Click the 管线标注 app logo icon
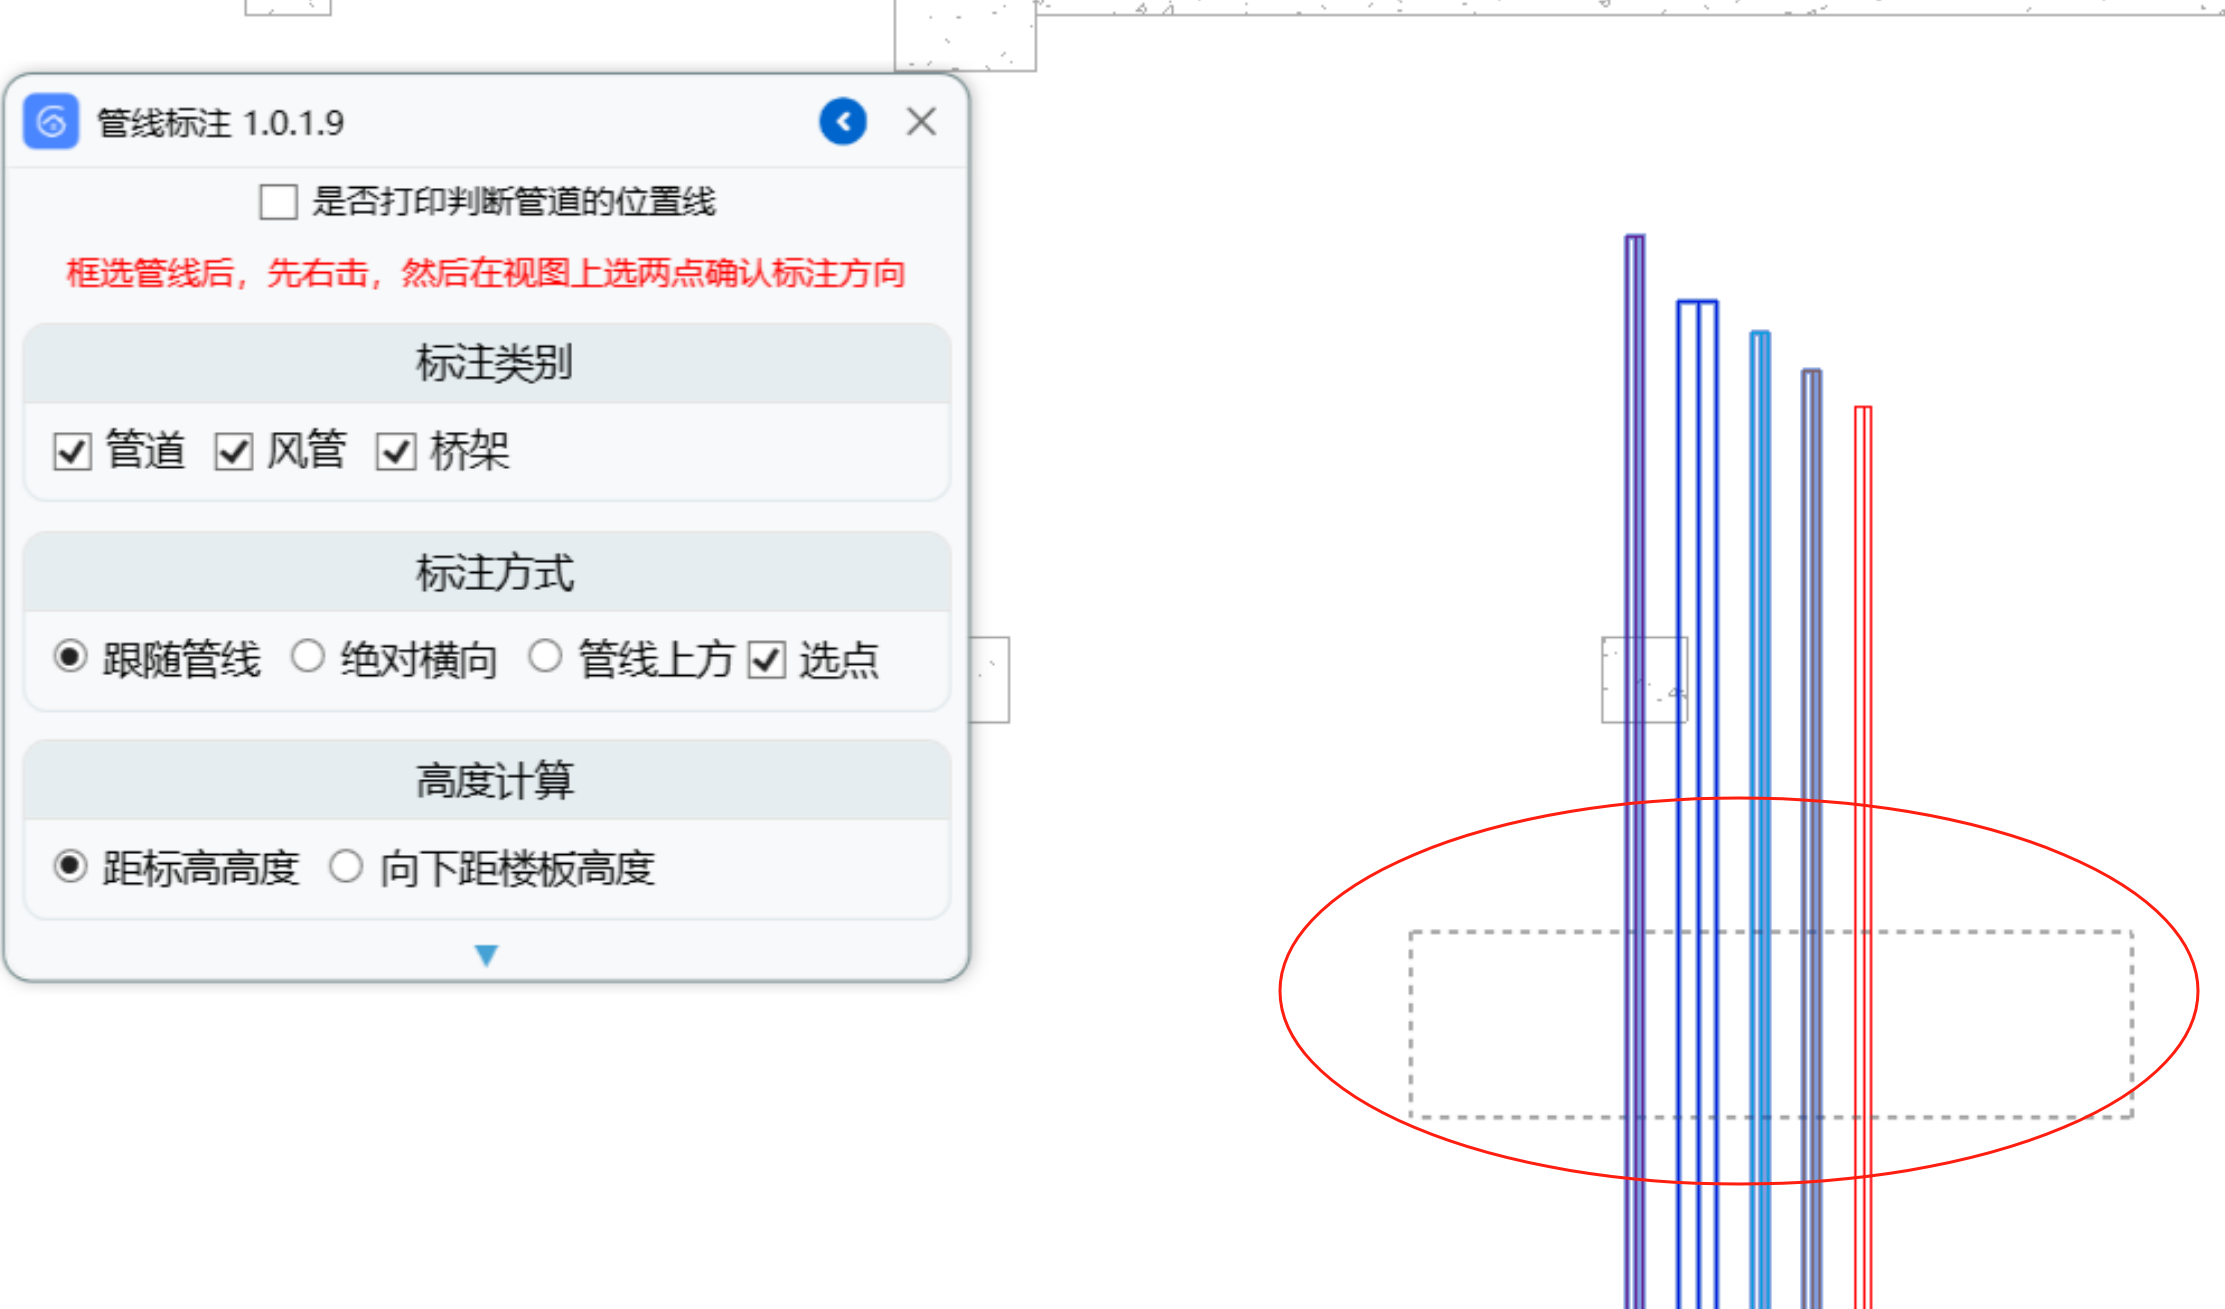The image size is (2225, 1309). point(51,122)
